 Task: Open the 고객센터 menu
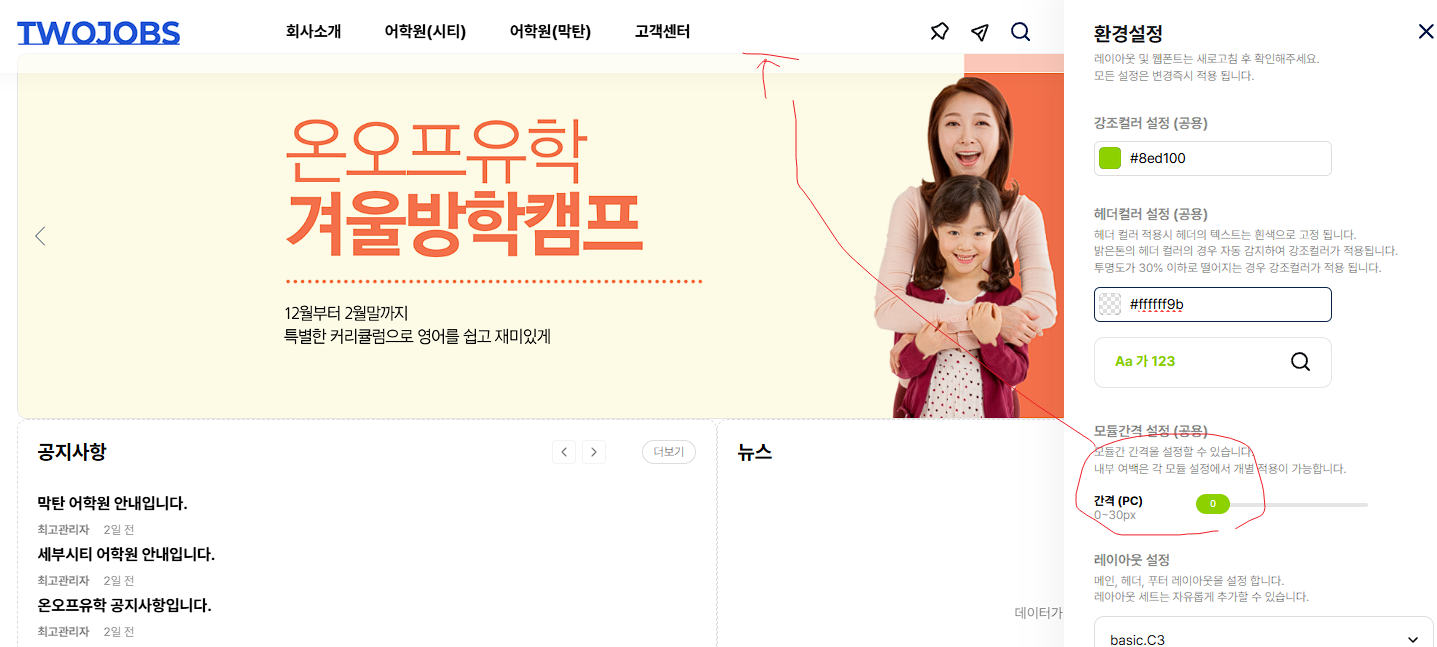click(x=662, y=32)
